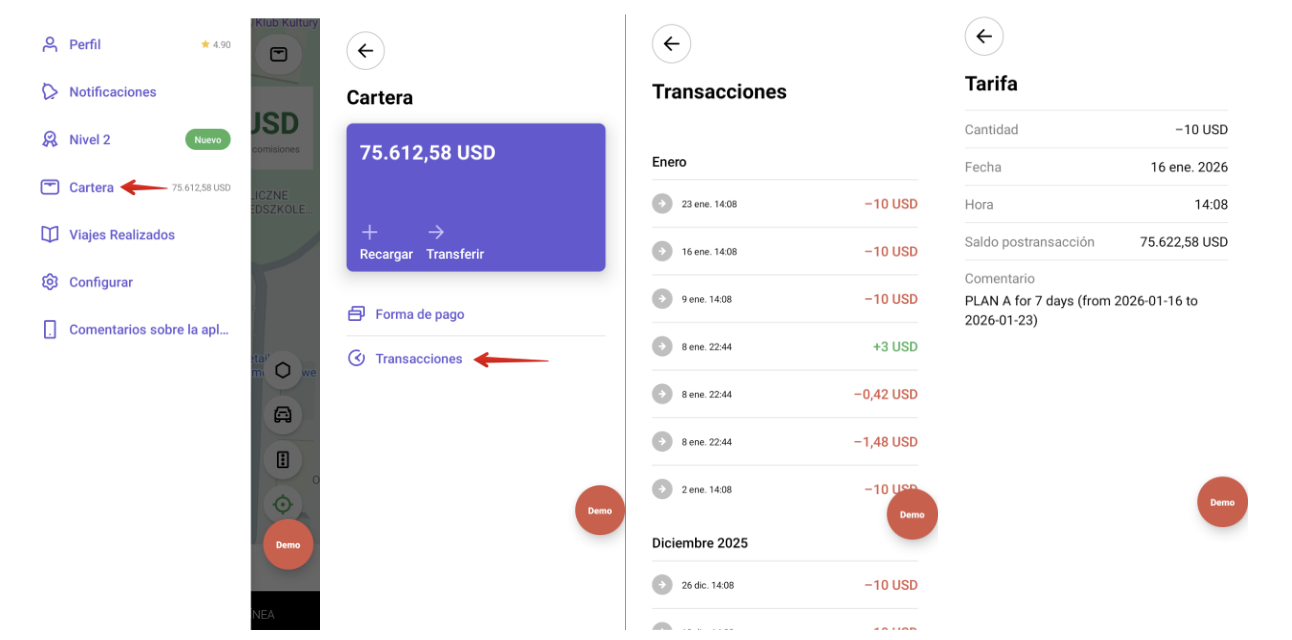Click the Notificaciones bell icon

point(50,92)
